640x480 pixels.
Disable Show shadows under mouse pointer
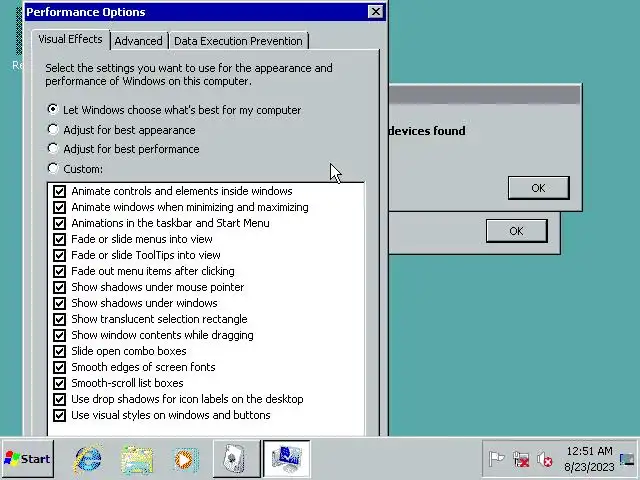(60, 287)
